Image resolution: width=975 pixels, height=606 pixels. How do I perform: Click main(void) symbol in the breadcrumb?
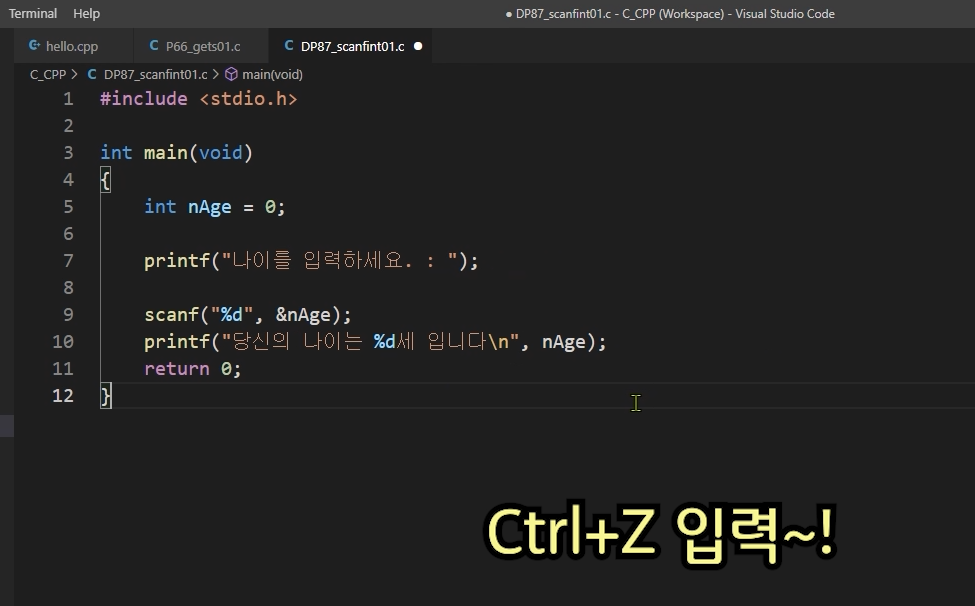[x=272, y=75]
